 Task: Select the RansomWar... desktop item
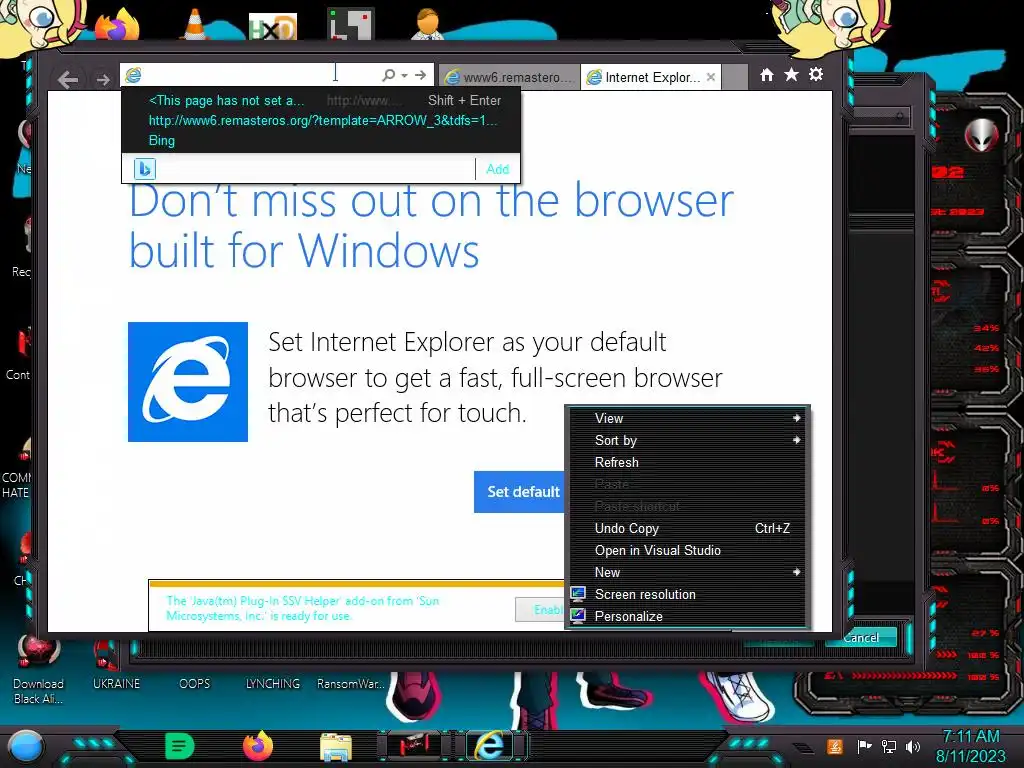pyautogui.click(x=351, y=684)
